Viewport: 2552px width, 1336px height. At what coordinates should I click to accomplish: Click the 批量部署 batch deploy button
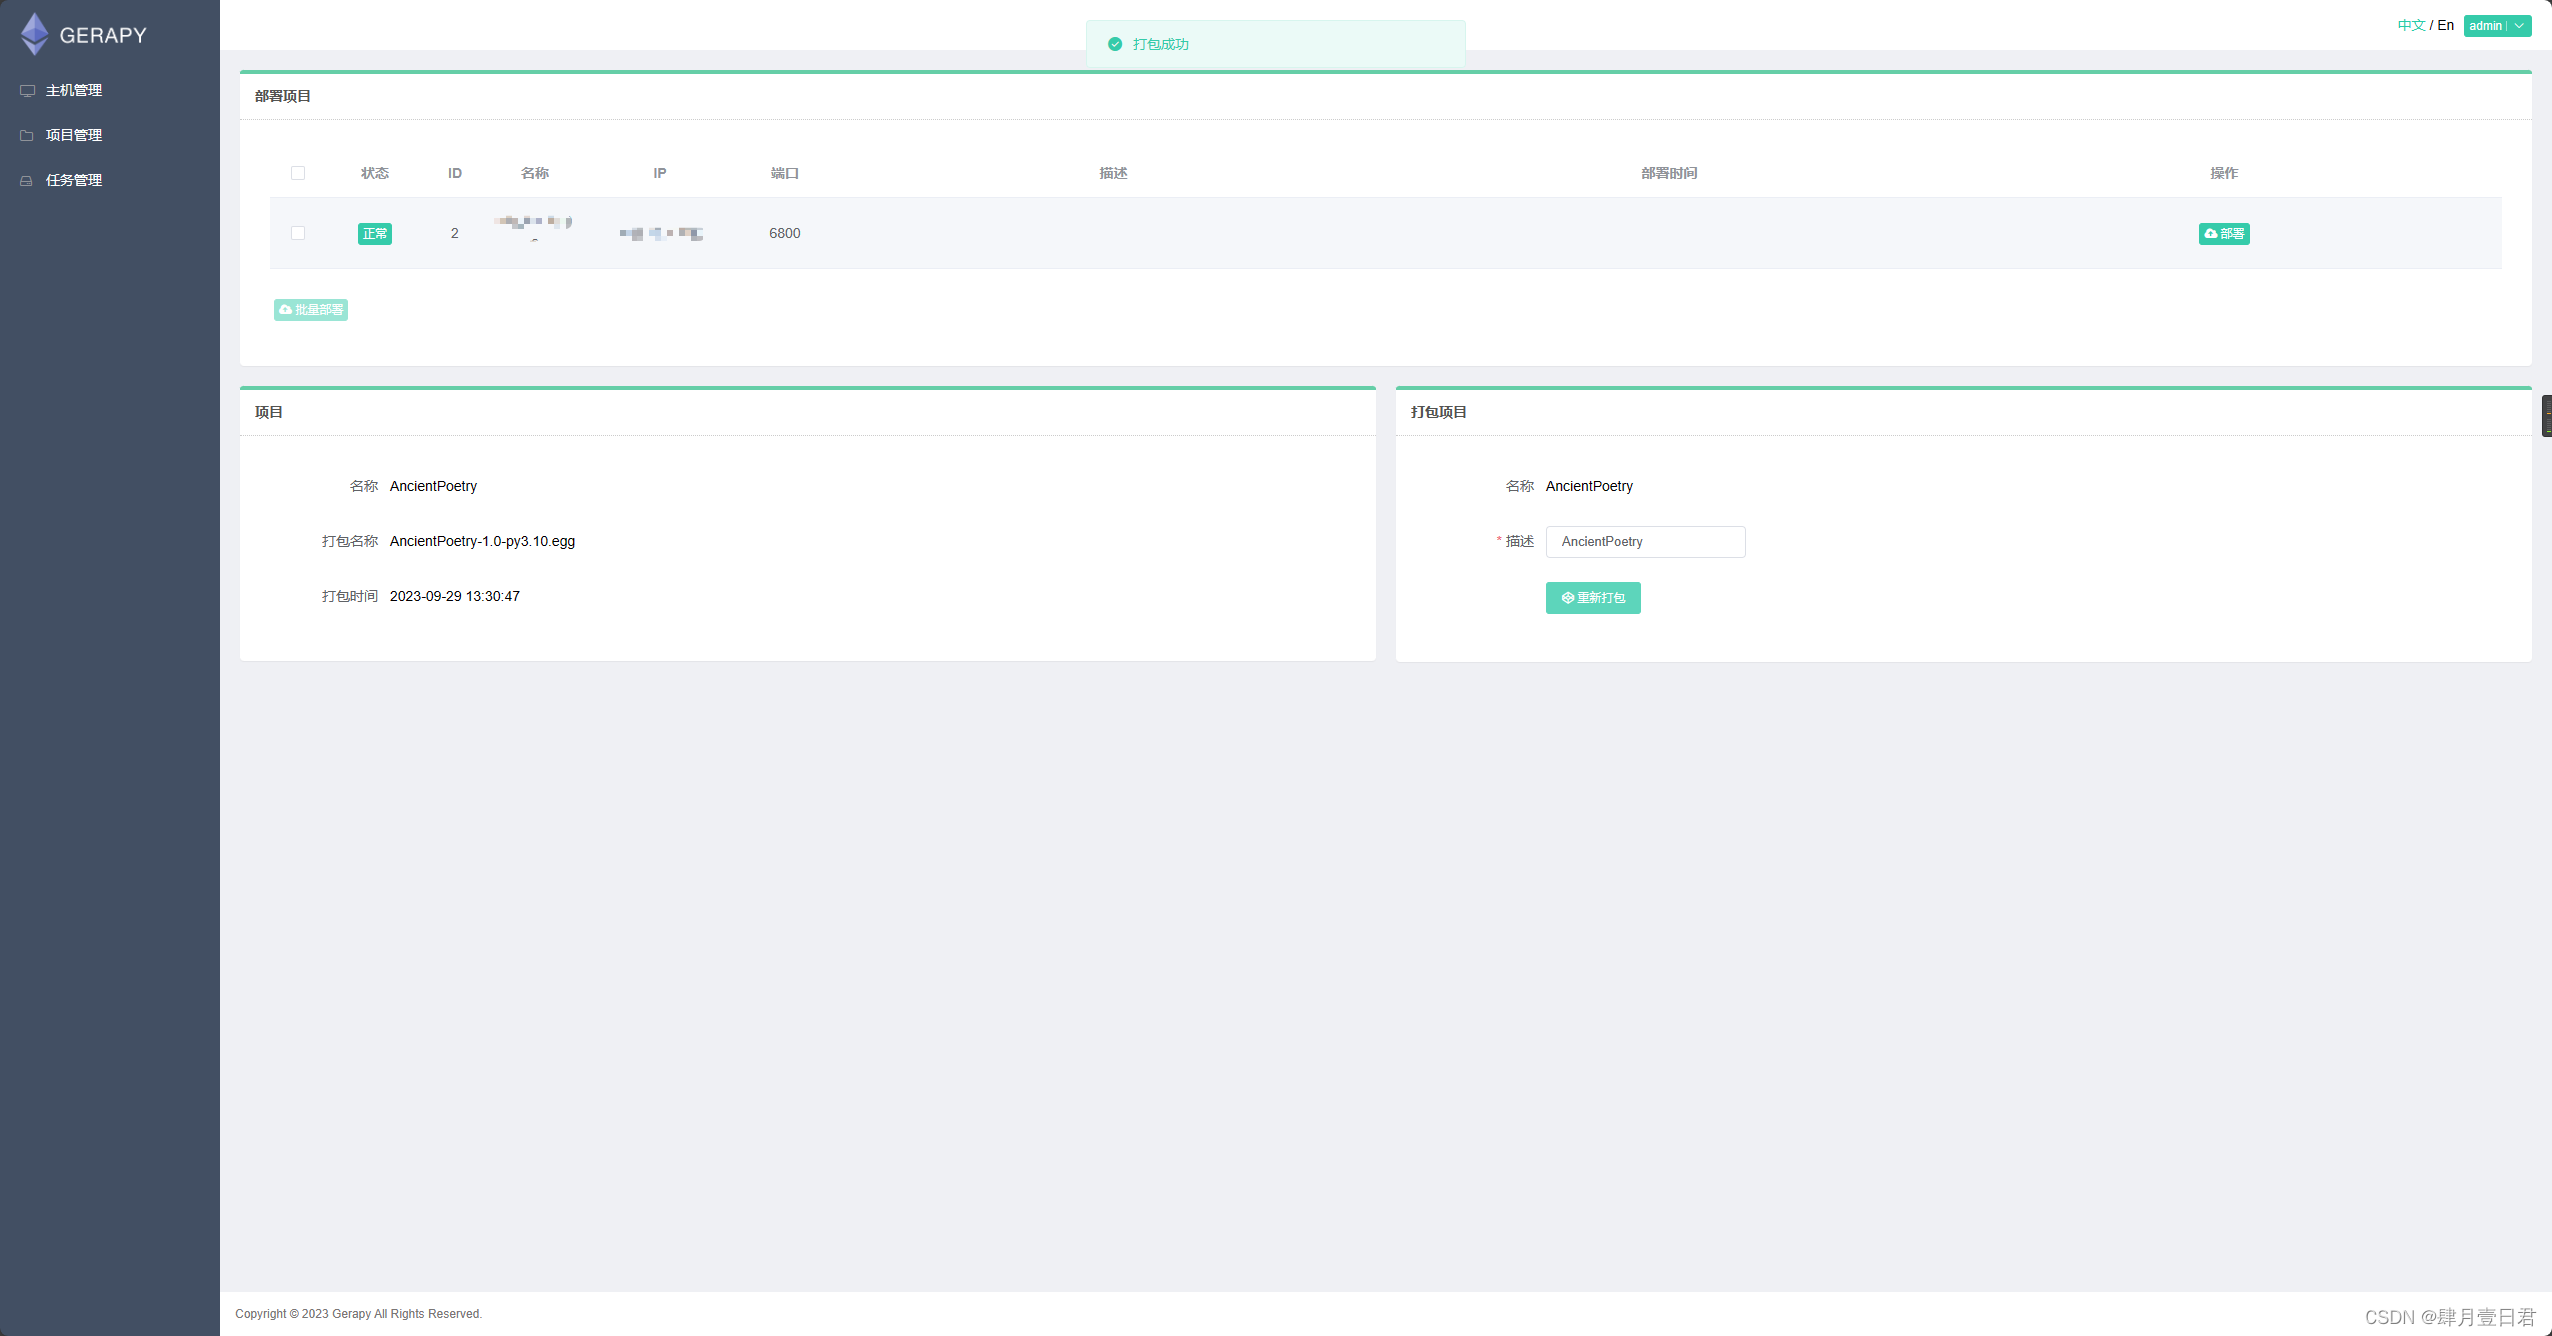point(311,310)
